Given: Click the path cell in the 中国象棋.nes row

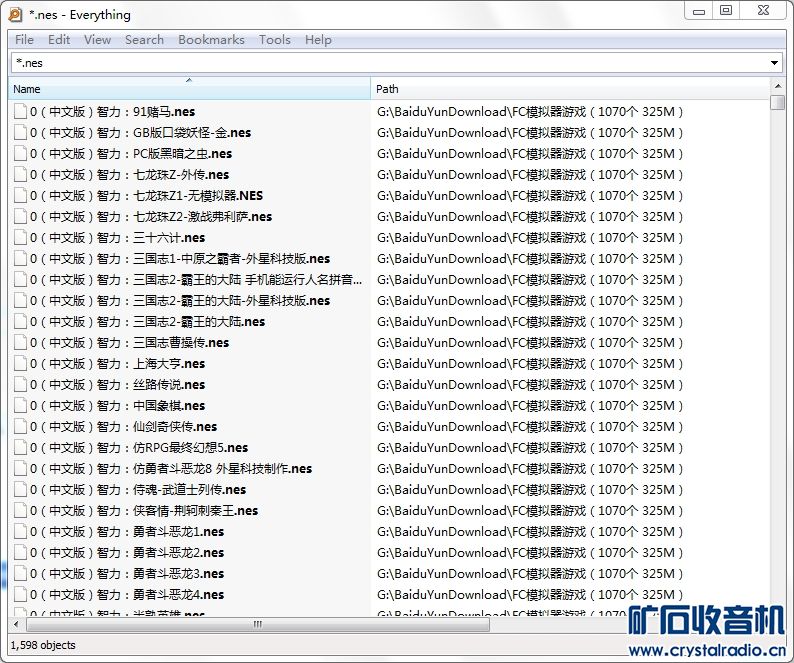Looking at the screenshot, I should coord(530,406).
